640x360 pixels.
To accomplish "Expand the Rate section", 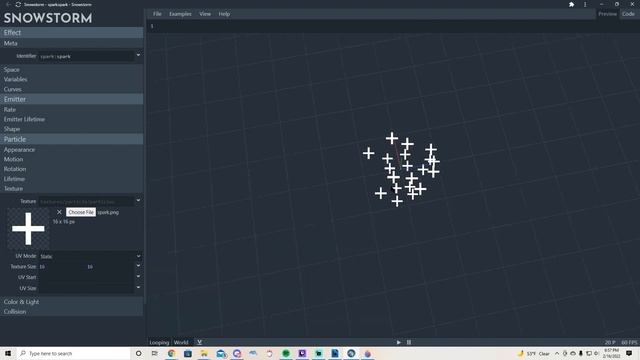I will pyautogui.click(x=71, y=110).
